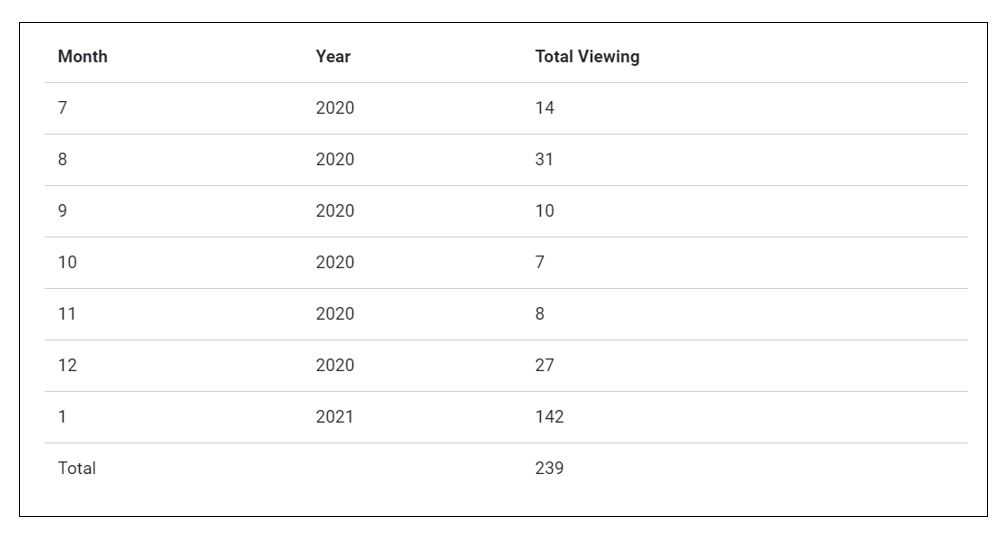
Task: Click the month 11 cell
Action: 68,314
